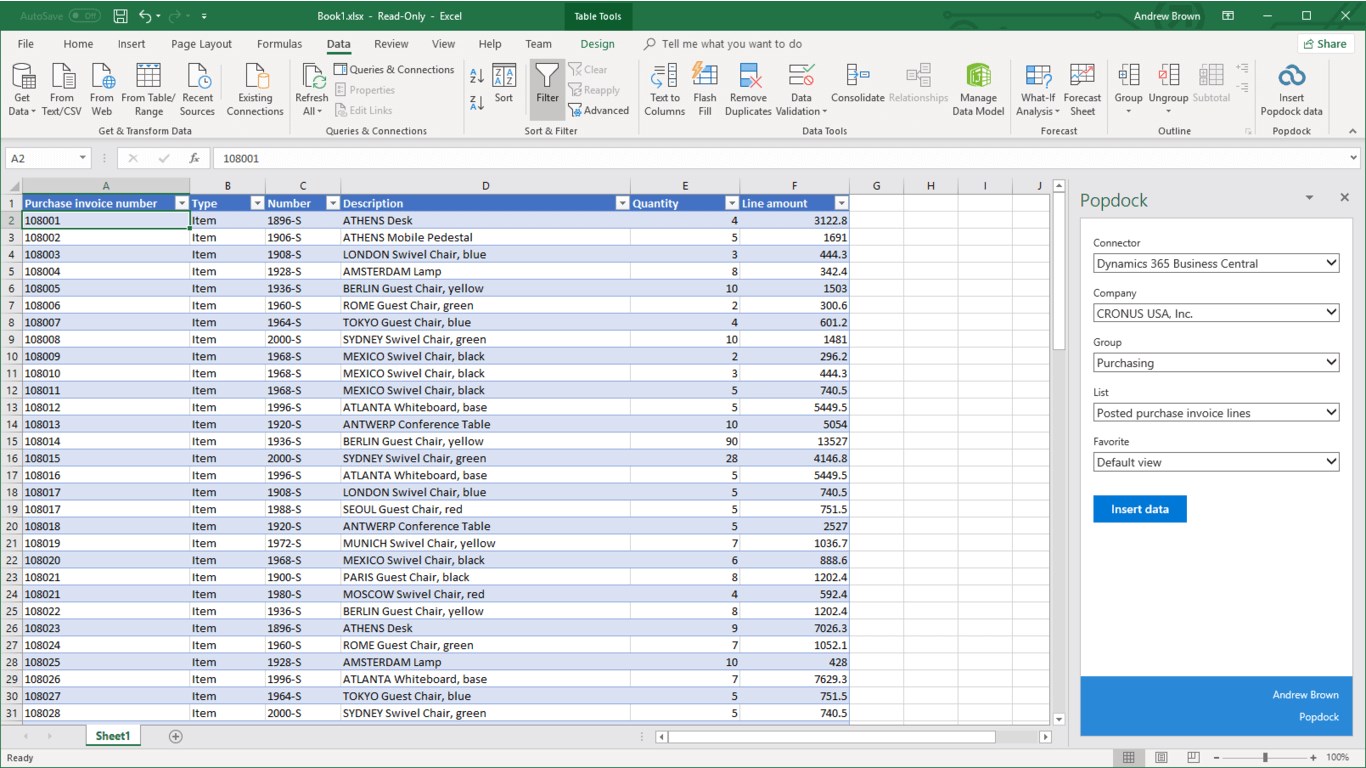
Task: Open Purchase invoice number filter dropdown
Action: pyautogui.click(x=181, y=203)
